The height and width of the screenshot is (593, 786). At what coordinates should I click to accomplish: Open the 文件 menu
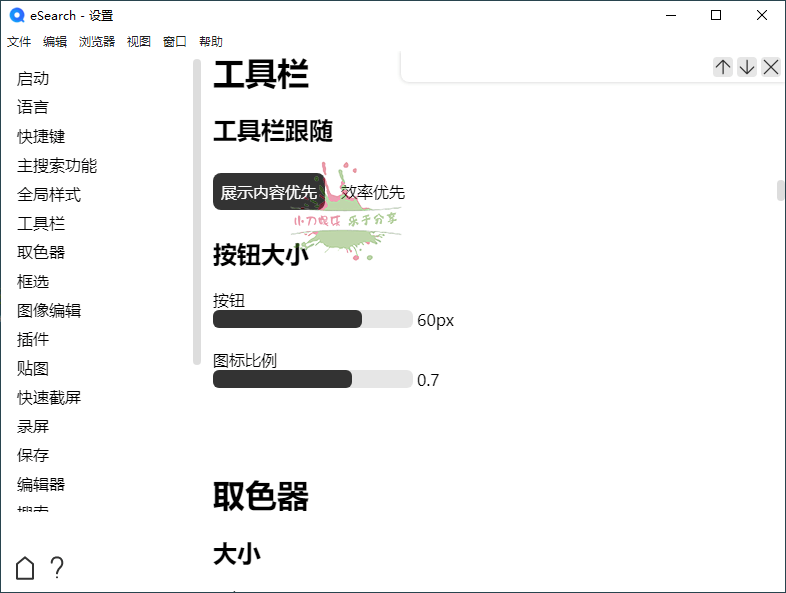(x=19, y=42)
